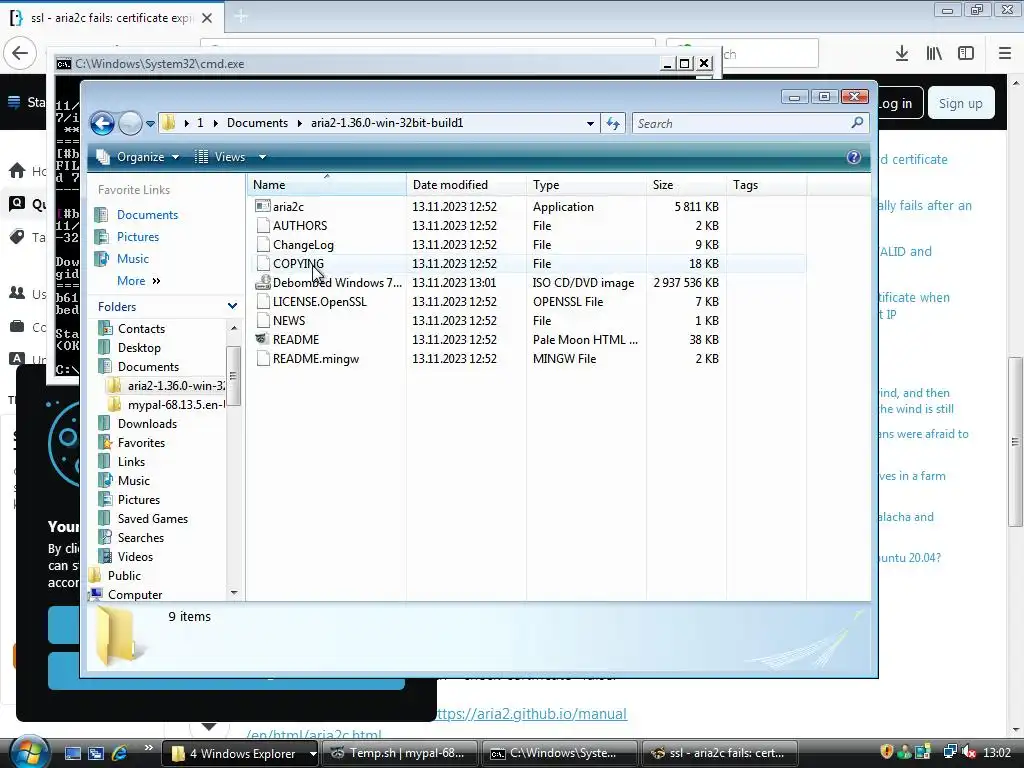Select mypal-68.13.5 folder in tree
Image resolution: width=1024 pixels, height=768 pixels.
[x=176, y=404]
